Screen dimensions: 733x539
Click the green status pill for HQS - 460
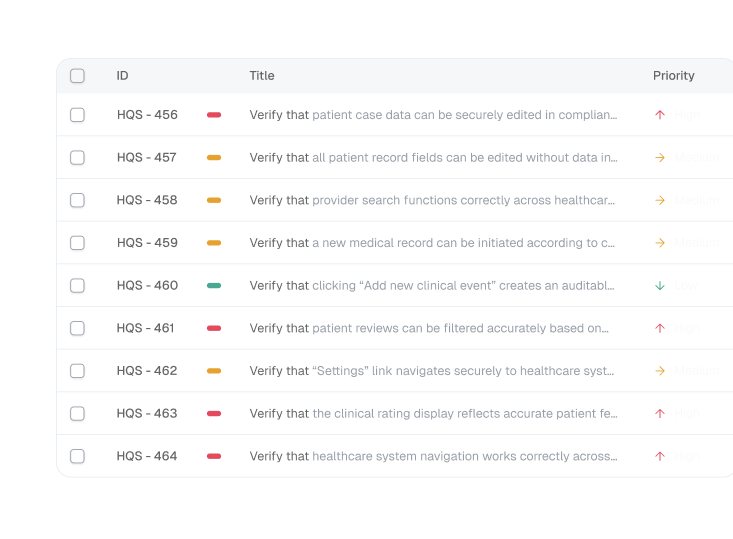pyautogui.click(x=214, y=286)
